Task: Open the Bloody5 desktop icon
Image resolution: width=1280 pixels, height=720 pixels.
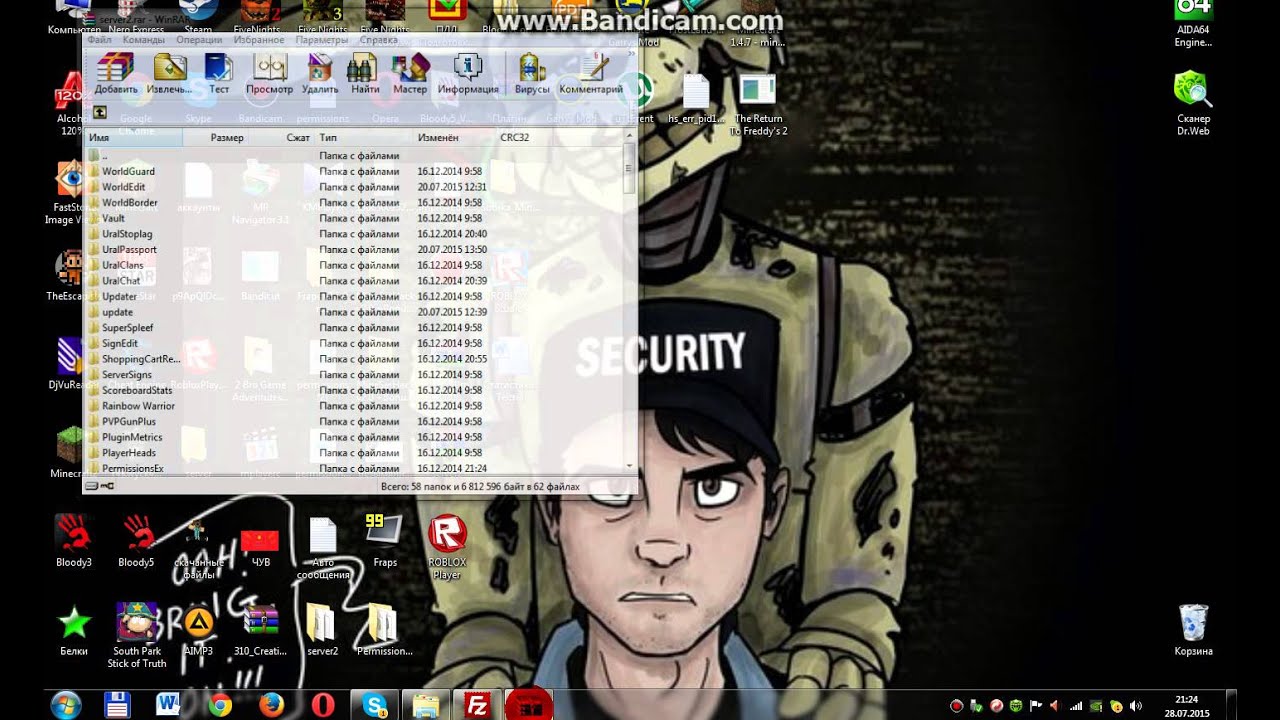Action: tap(136, 542)
